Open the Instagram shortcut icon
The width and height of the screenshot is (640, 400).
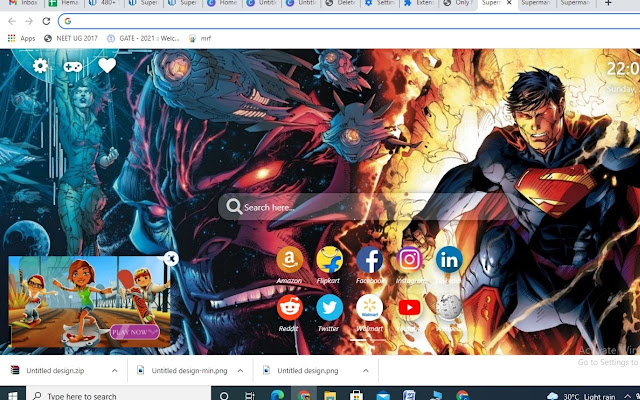click(409, 260)
